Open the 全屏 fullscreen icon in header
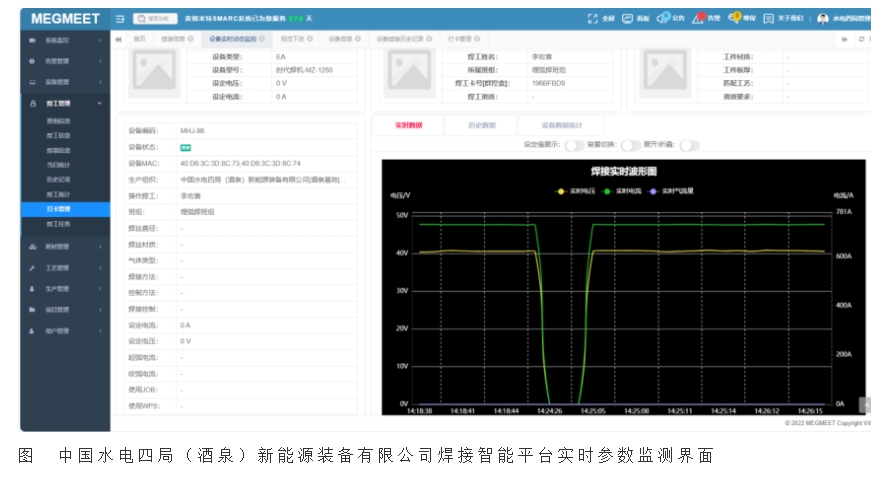The width and height of the screenshot is (888, 478). 594,18
